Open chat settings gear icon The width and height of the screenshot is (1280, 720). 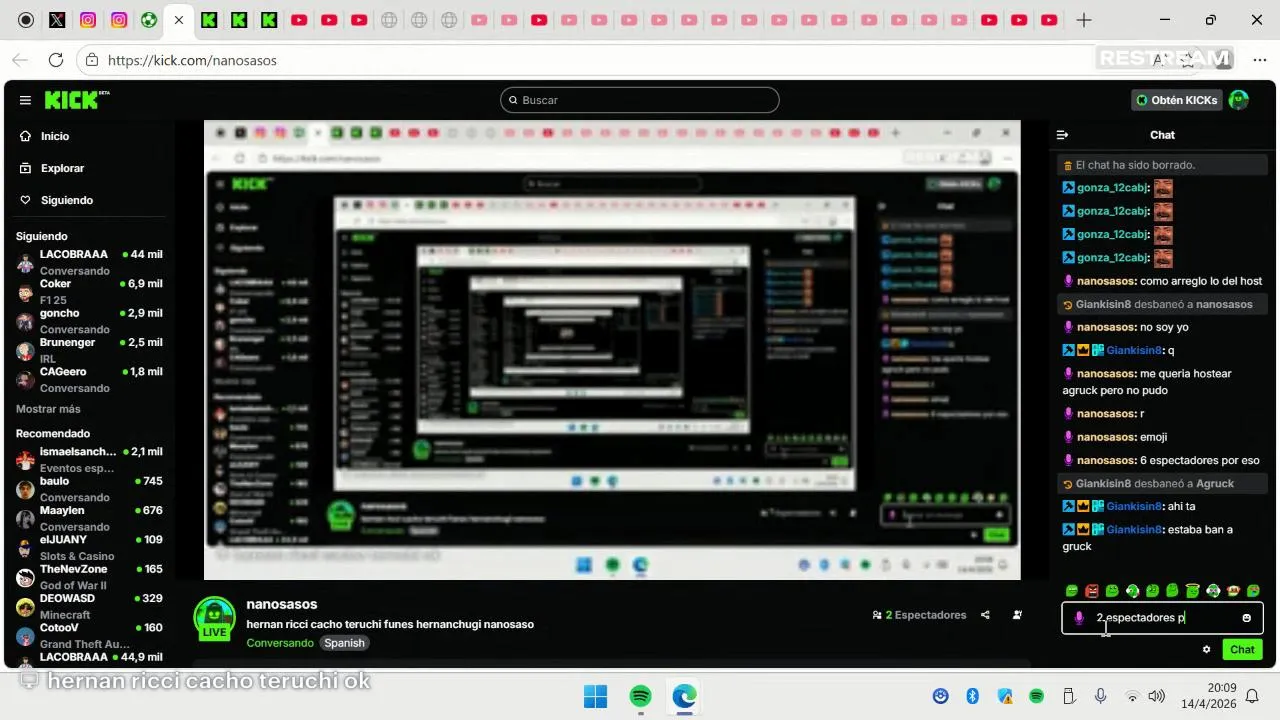[x=1207, y=649]
